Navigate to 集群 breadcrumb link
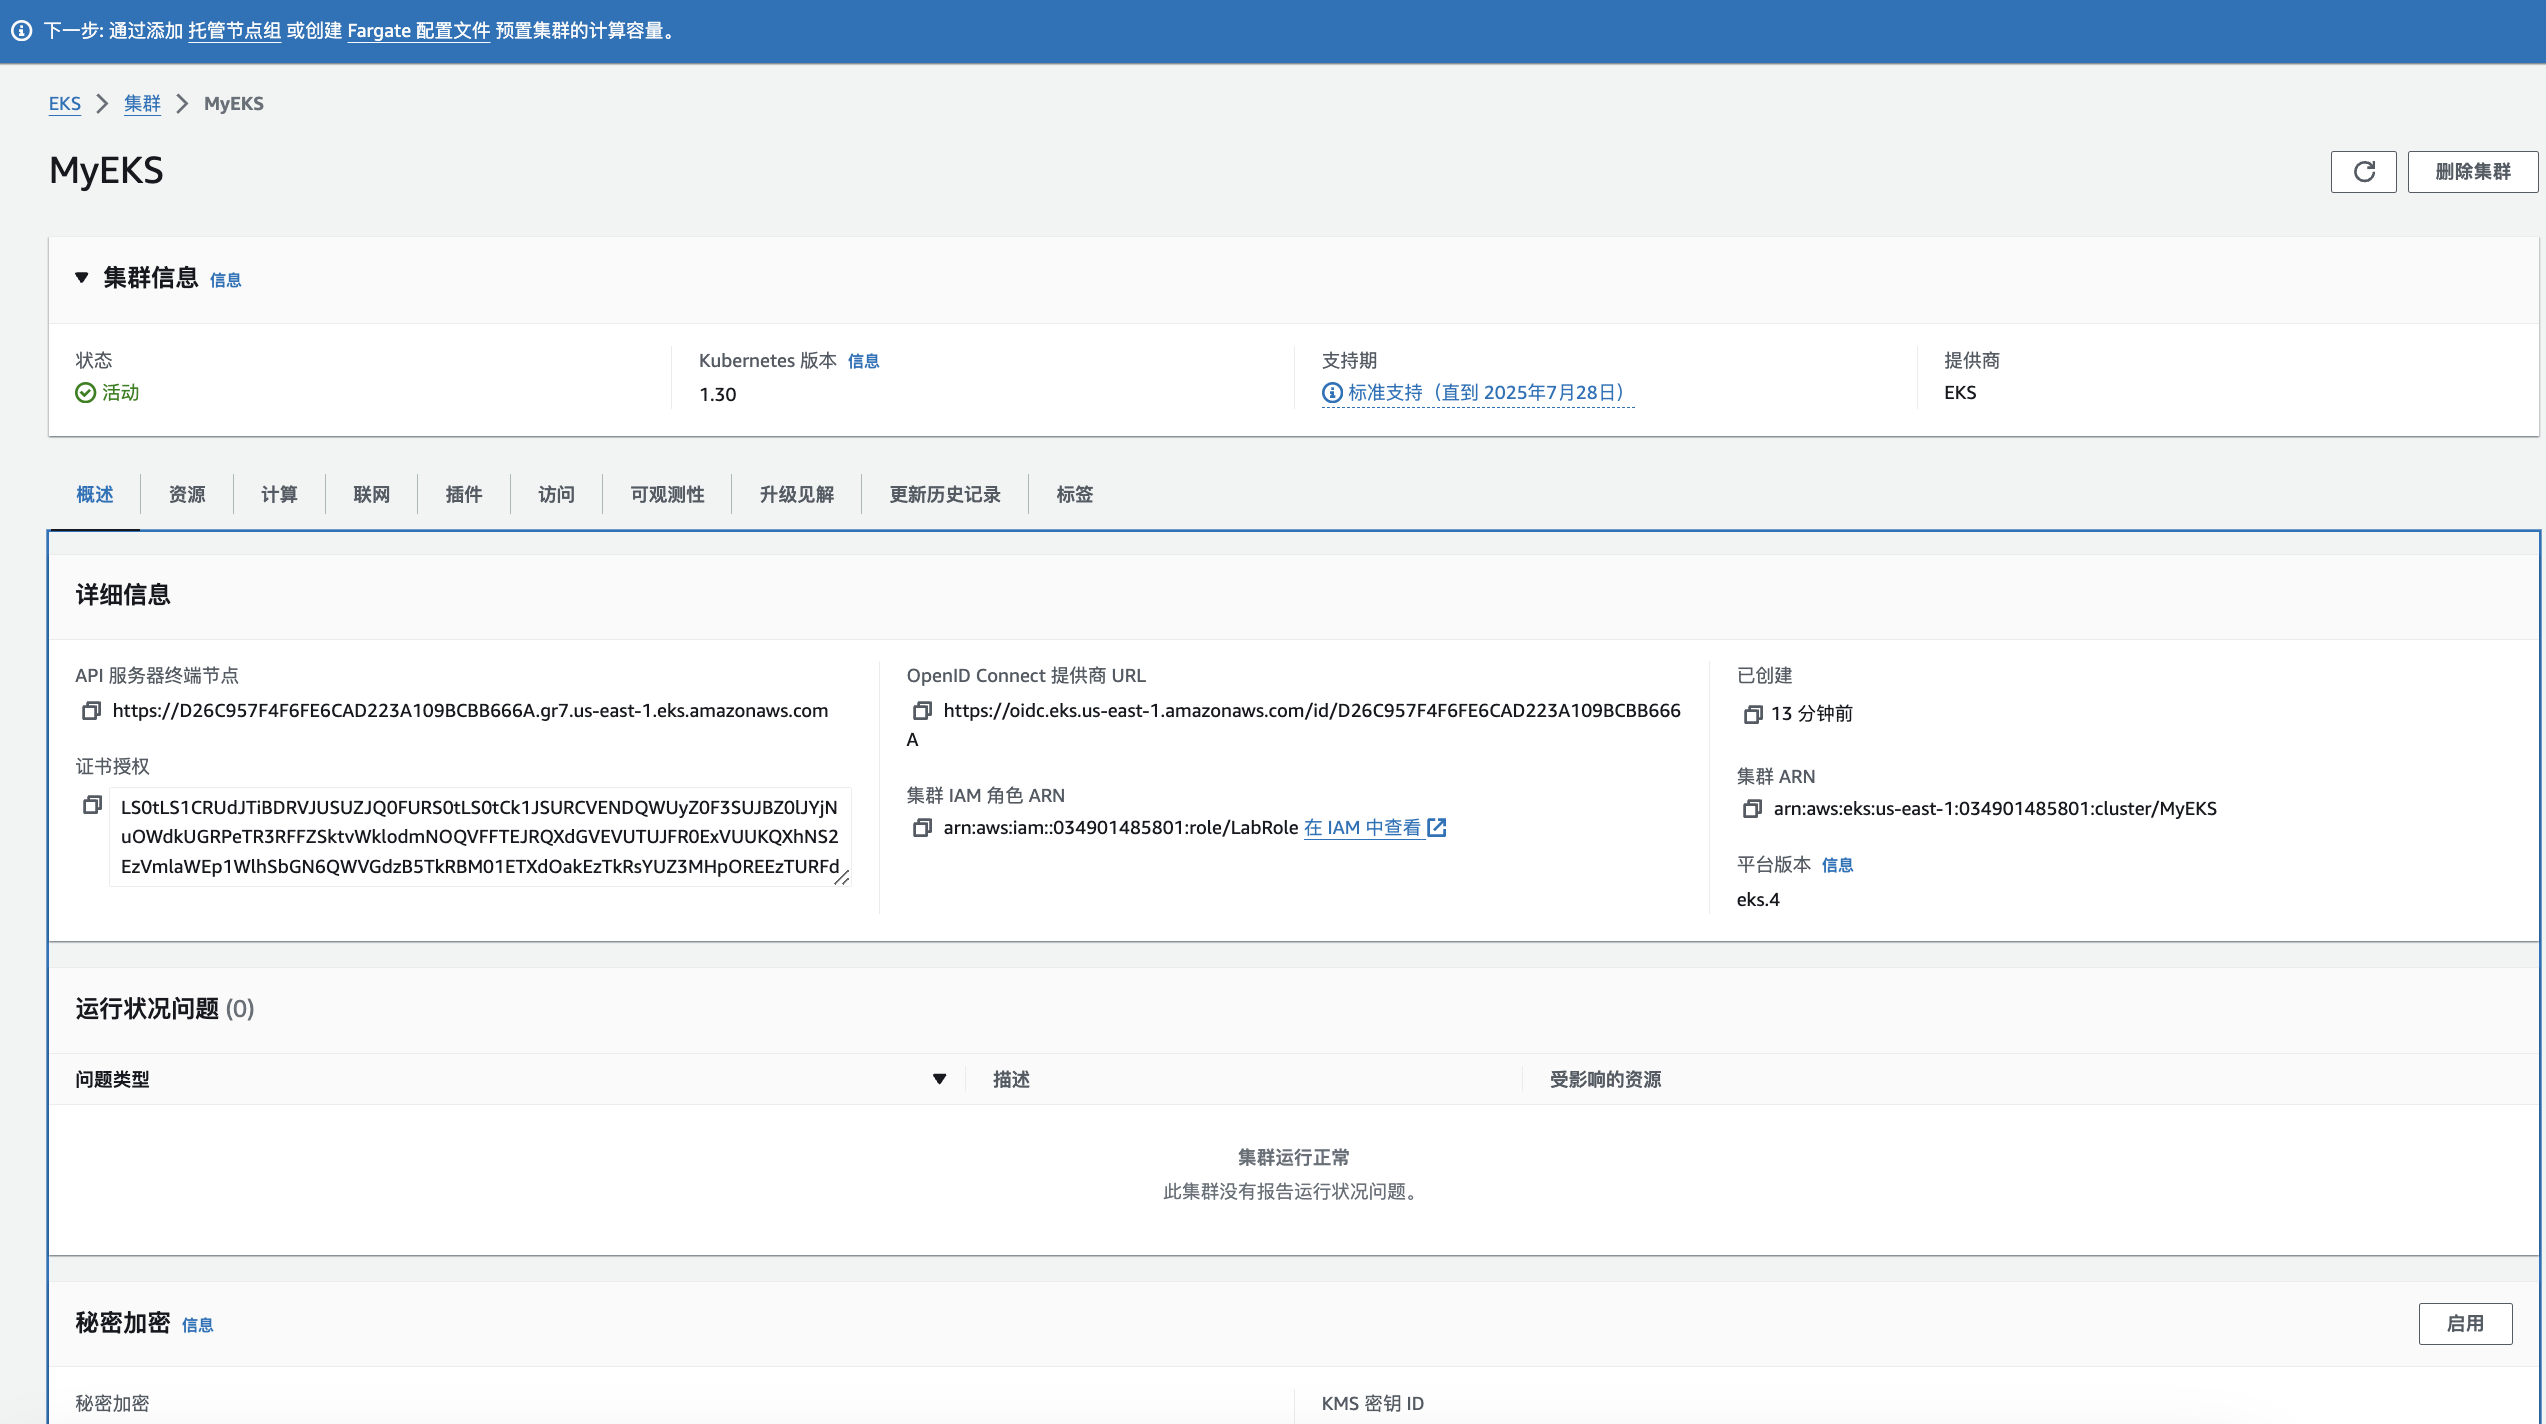This screenshot has height=1424, width=2546. point(142,104)
